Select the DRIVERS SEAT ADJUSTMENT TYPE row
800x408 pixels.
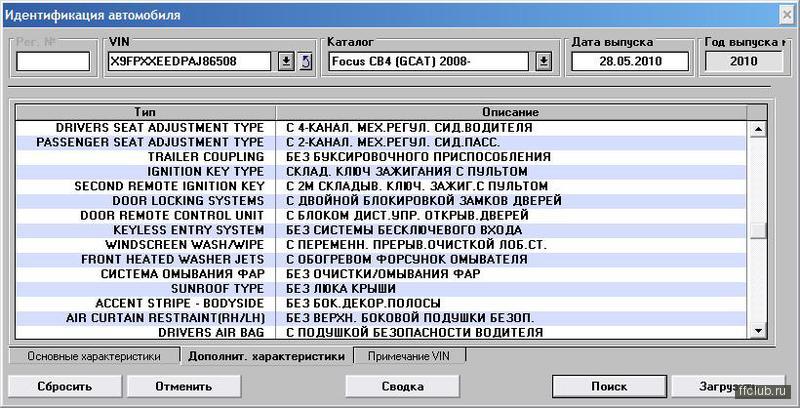(381, 128)
